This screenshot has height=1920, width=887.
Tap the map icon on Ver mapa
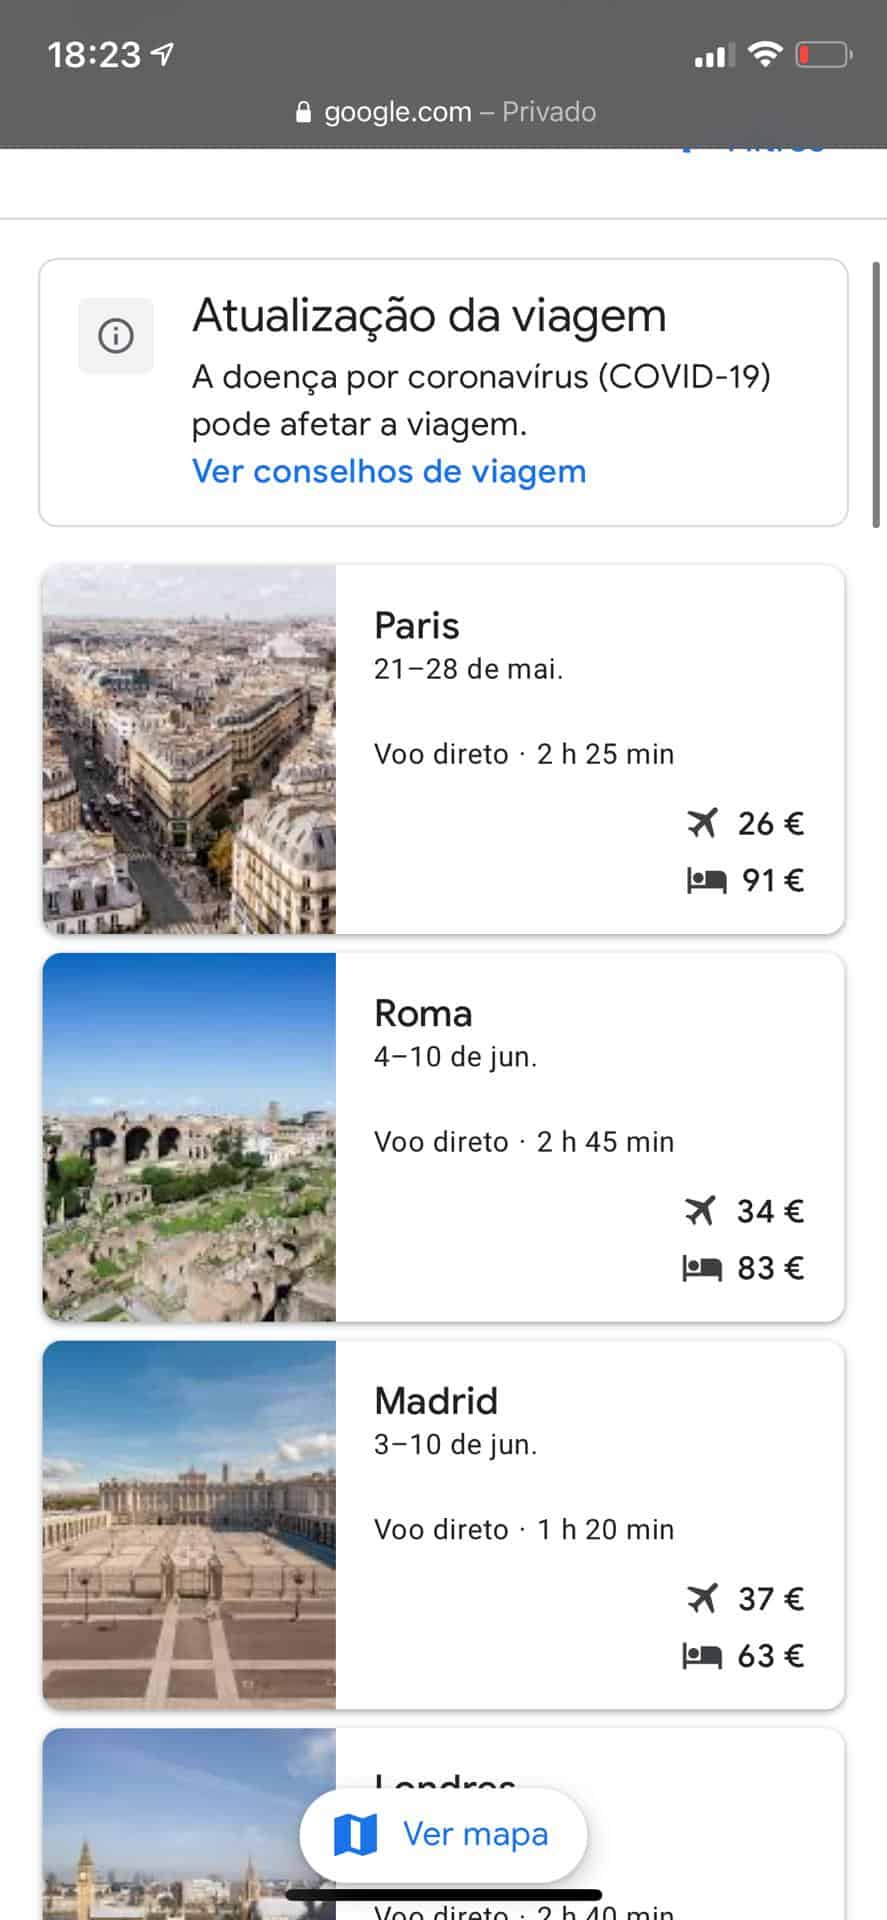[355, 1834]
